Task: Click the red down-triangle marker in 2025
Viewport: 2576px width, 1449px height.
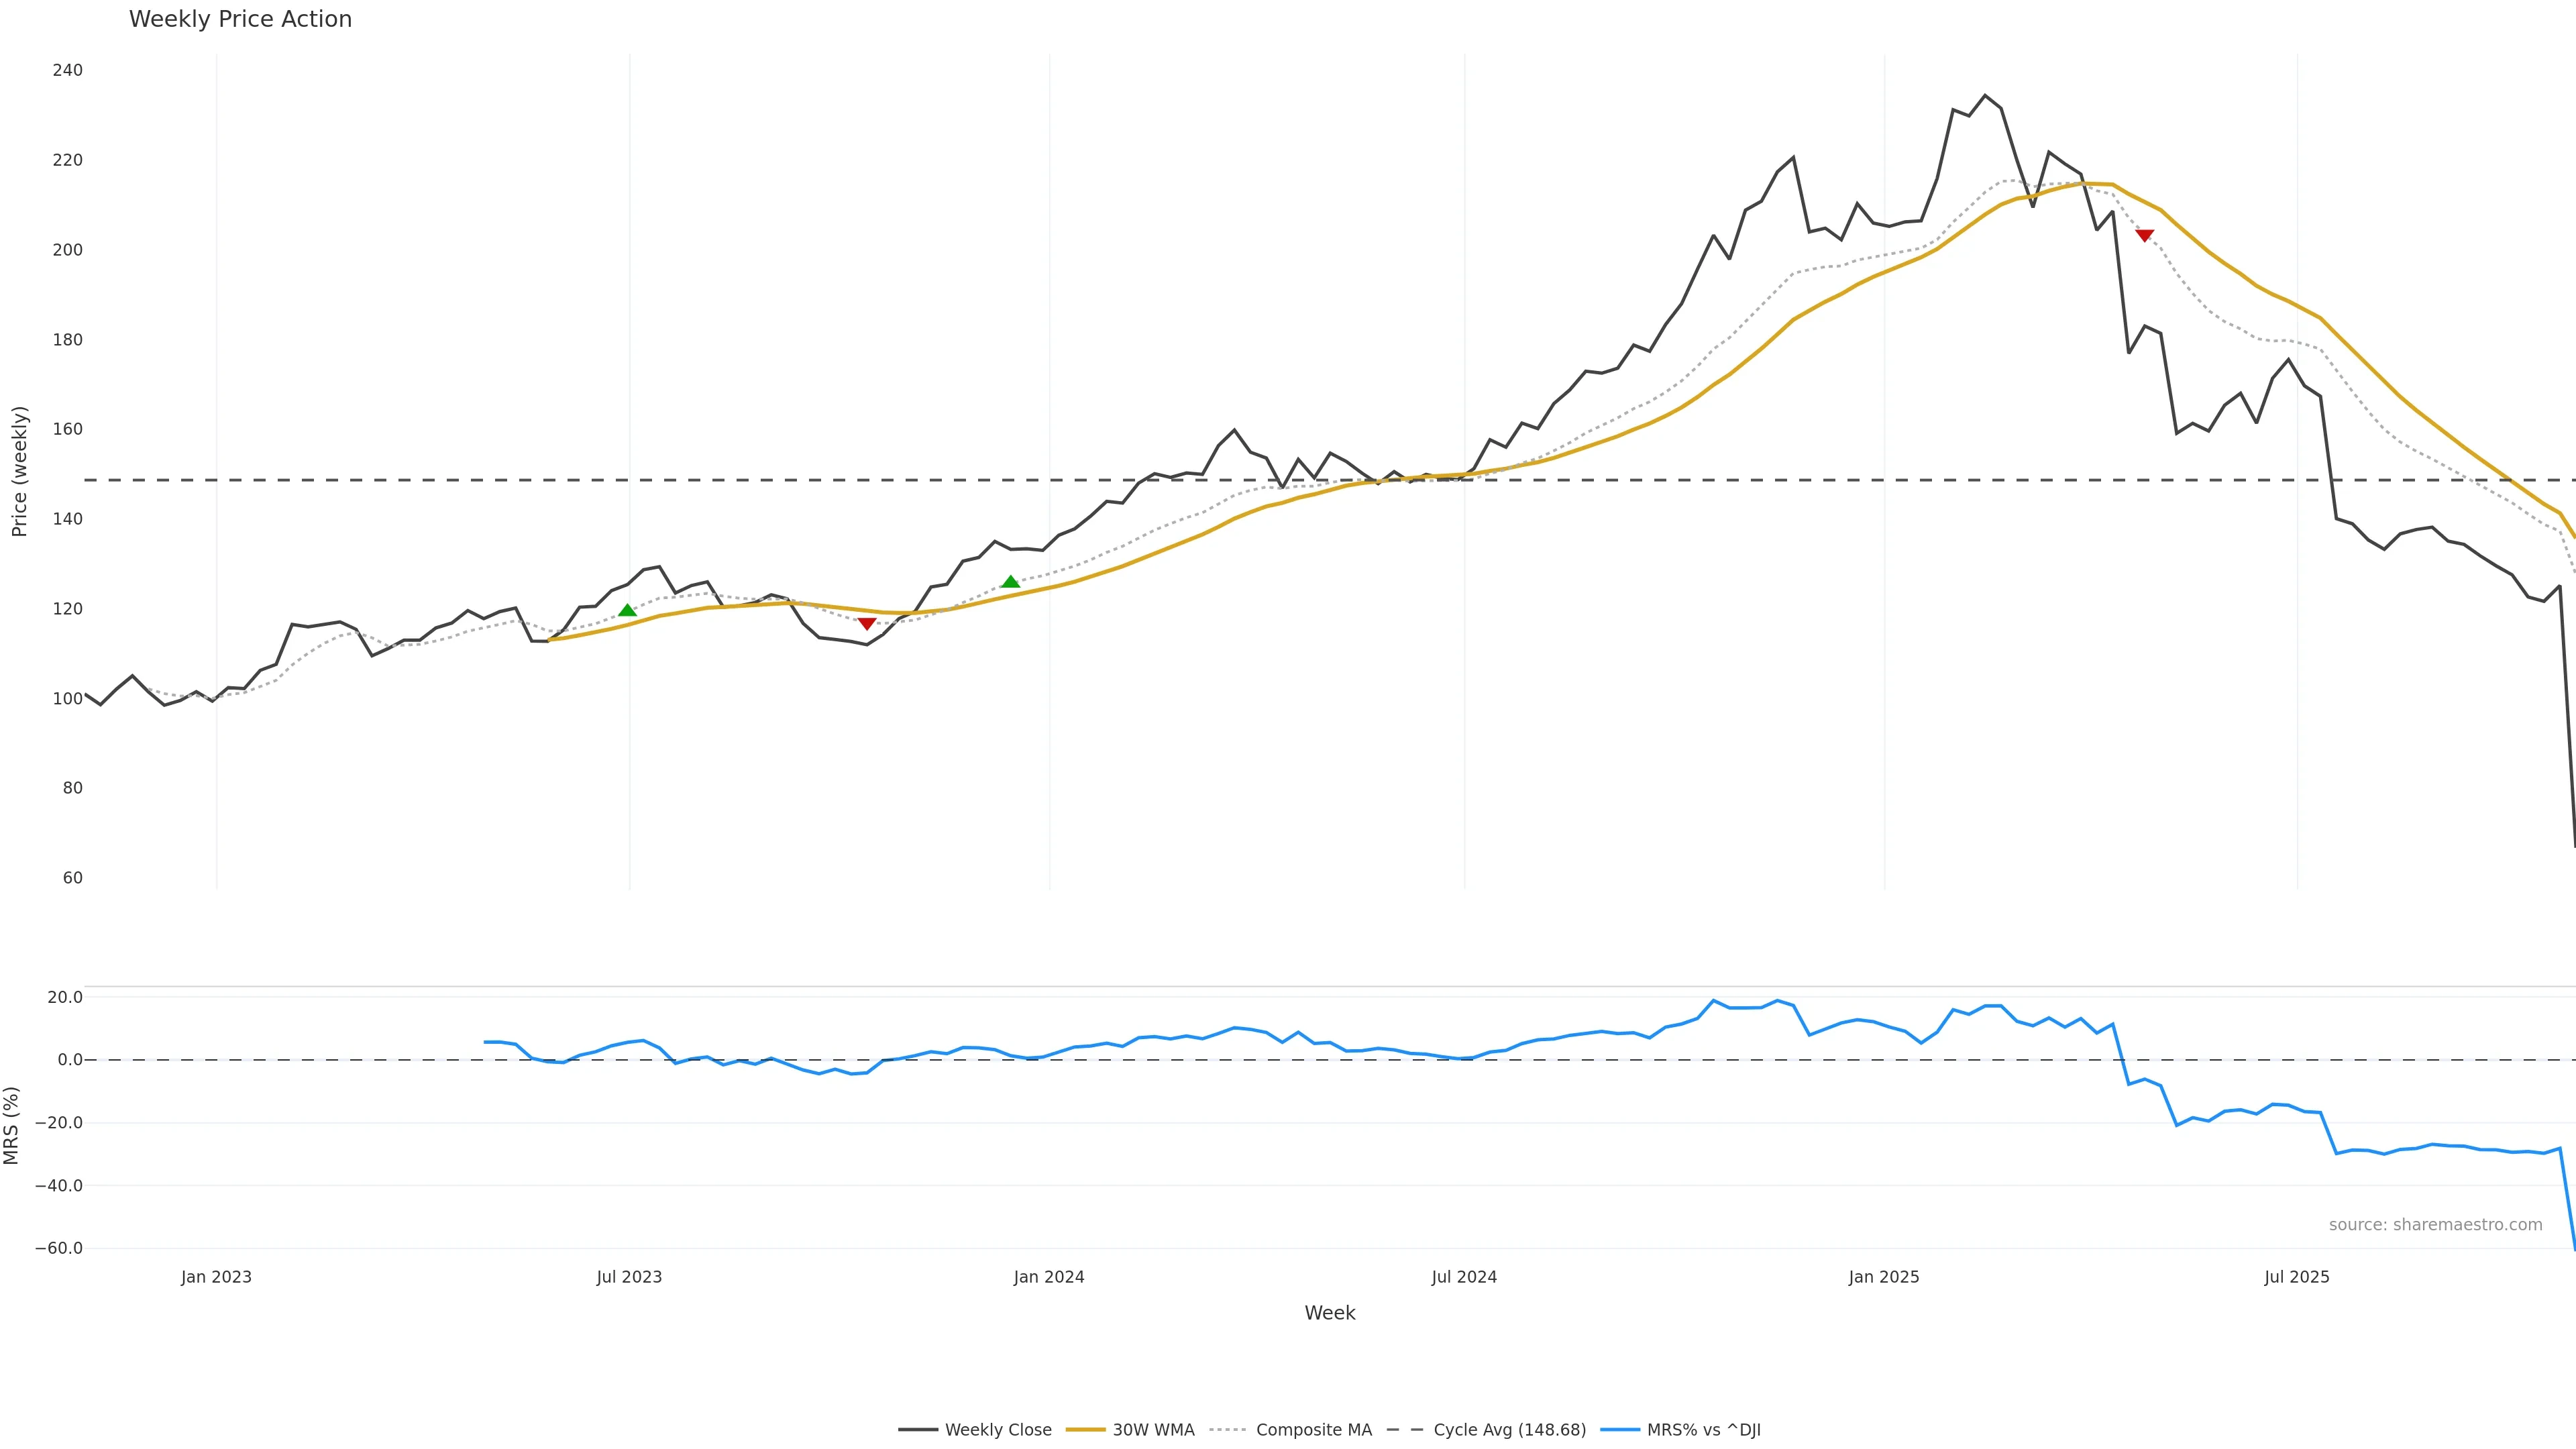Action: click(x=2144, y=236)
